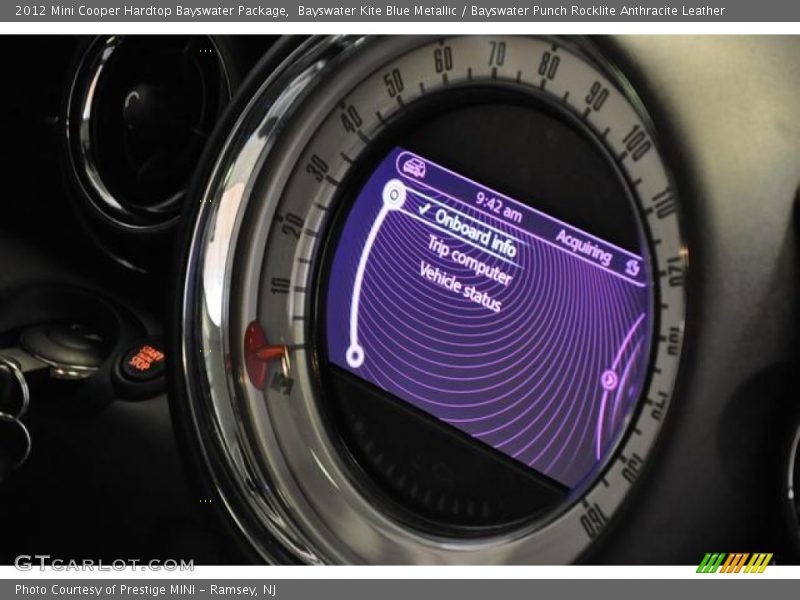Tap the bottom node of menu arc

pos(354,355)
